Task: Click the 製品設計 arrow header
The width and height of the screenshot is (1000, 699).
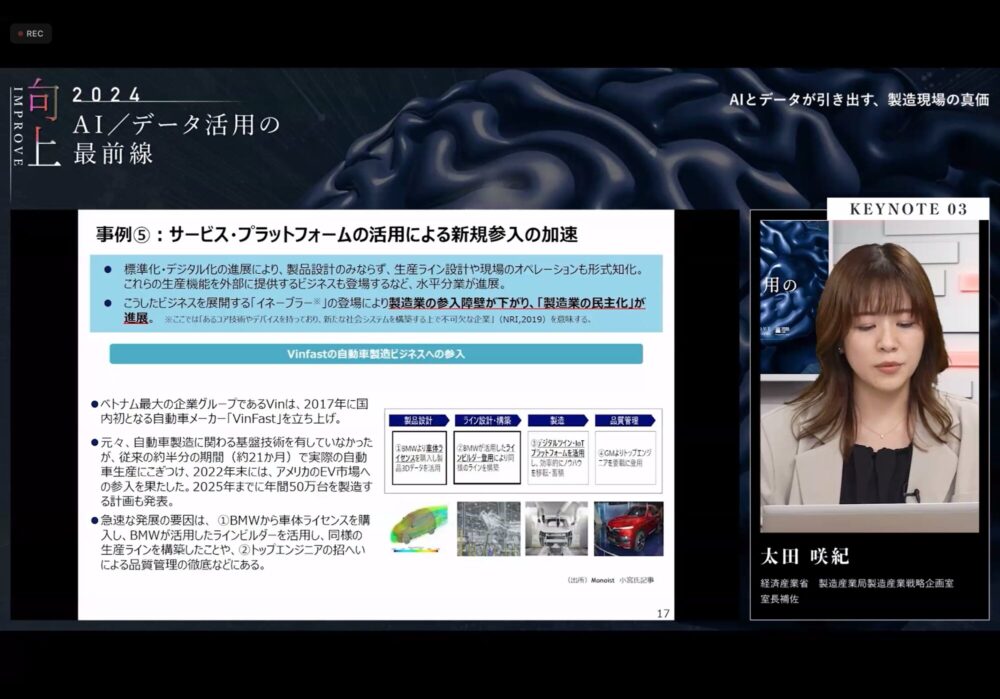Action: (x=416, y=420)
